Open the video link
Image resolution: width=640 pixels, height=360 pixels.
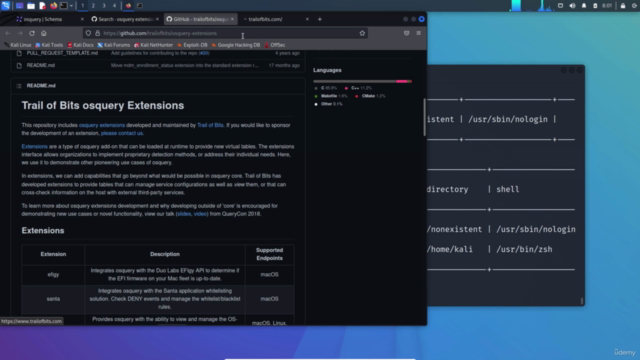click(200, 214)
